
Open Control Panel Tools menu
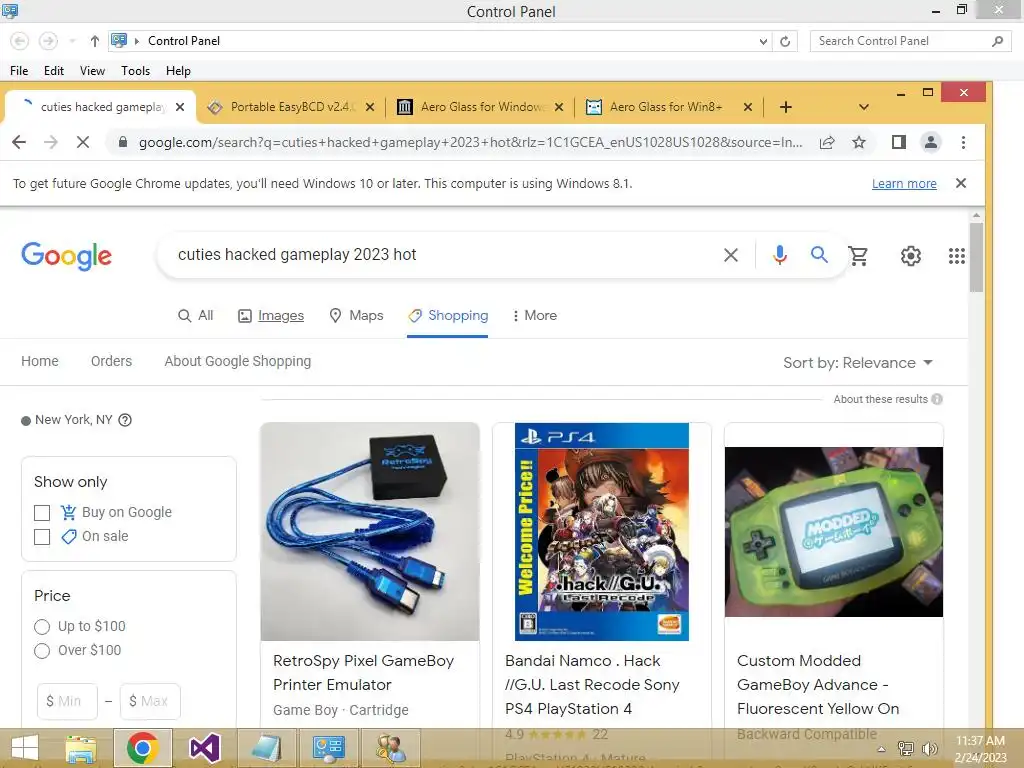click(x=135, y=71)
